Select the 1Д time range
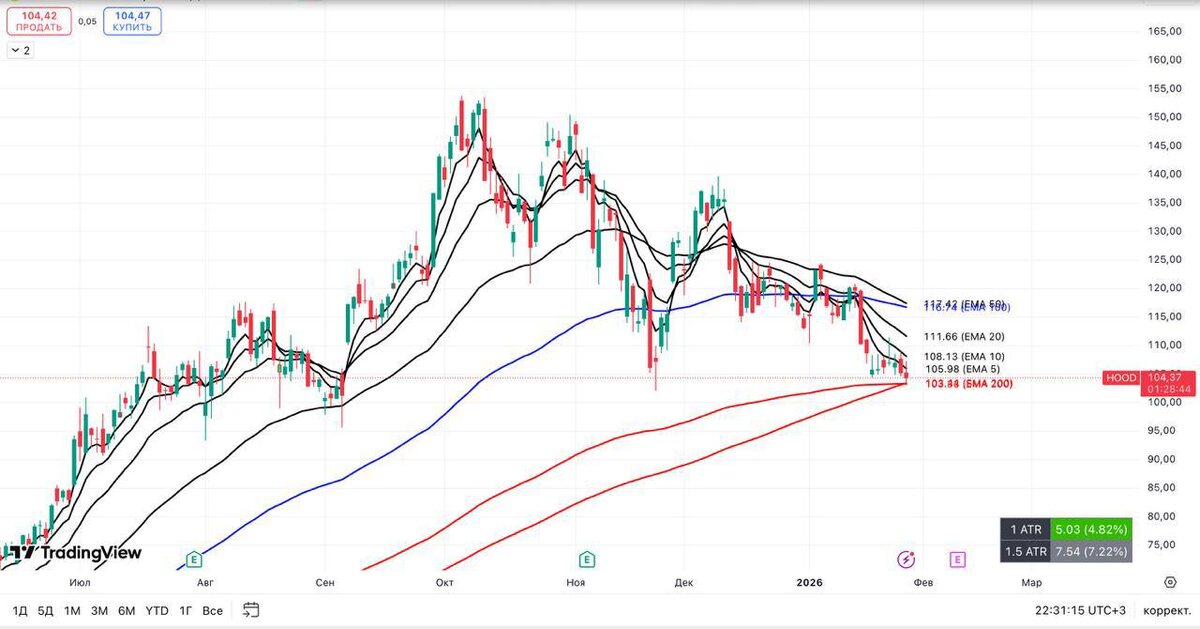1200x629 pixels. pyautogui.click(x=20, y=610)
